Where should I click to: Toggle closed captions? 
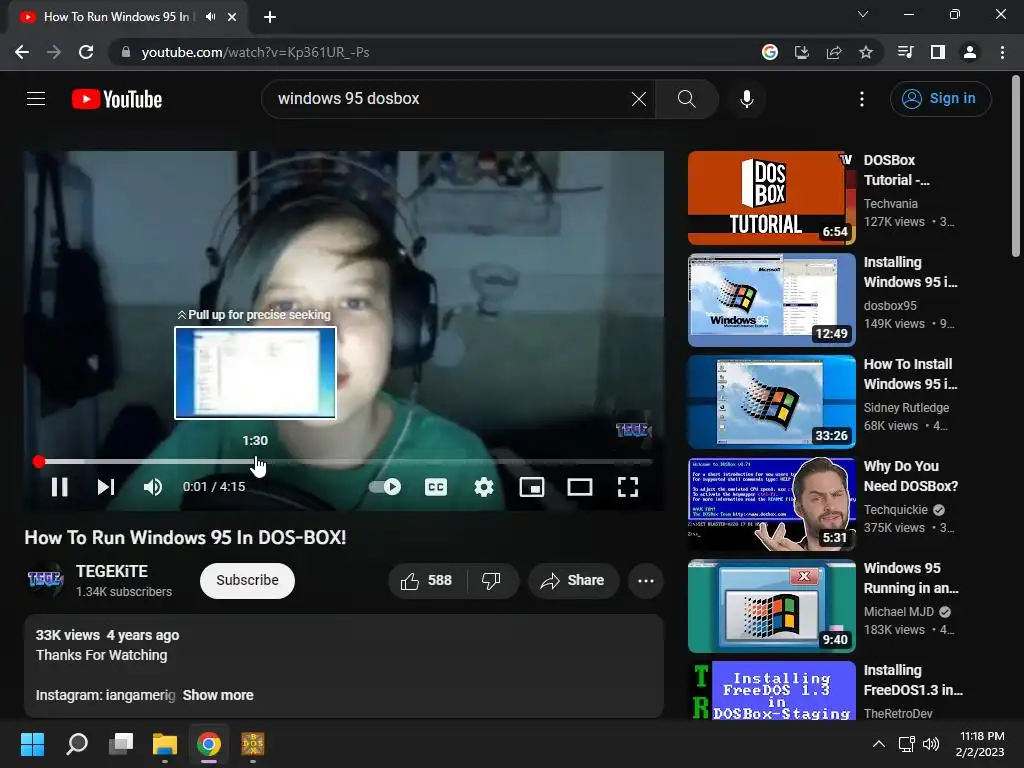click(x=436, y=487)
